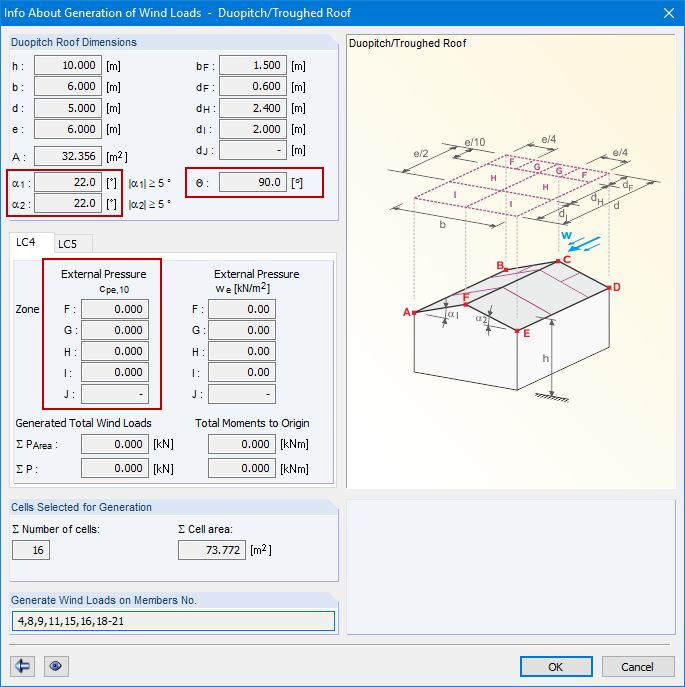The width and height of the screenshot is (685, 687).
Task: Click zone F we pressure field
Action: click(x=242, y=309)
